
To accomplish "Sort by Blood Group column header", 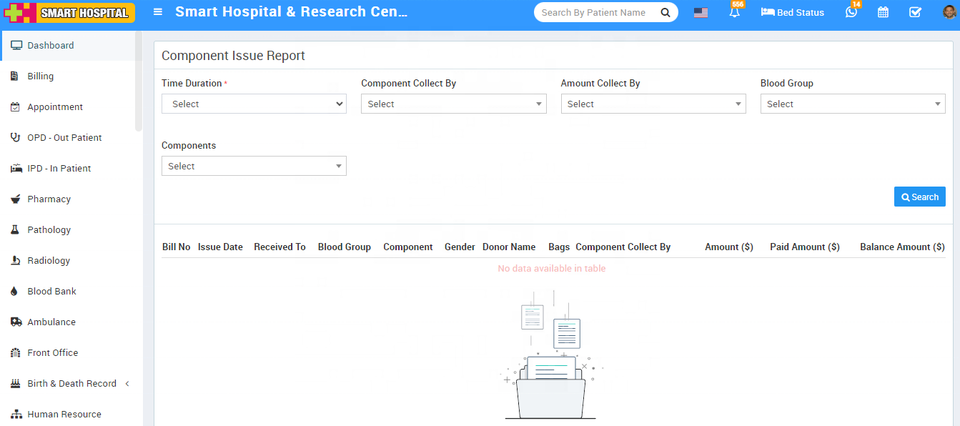I will pyautogui.click(x=344, y=247).
